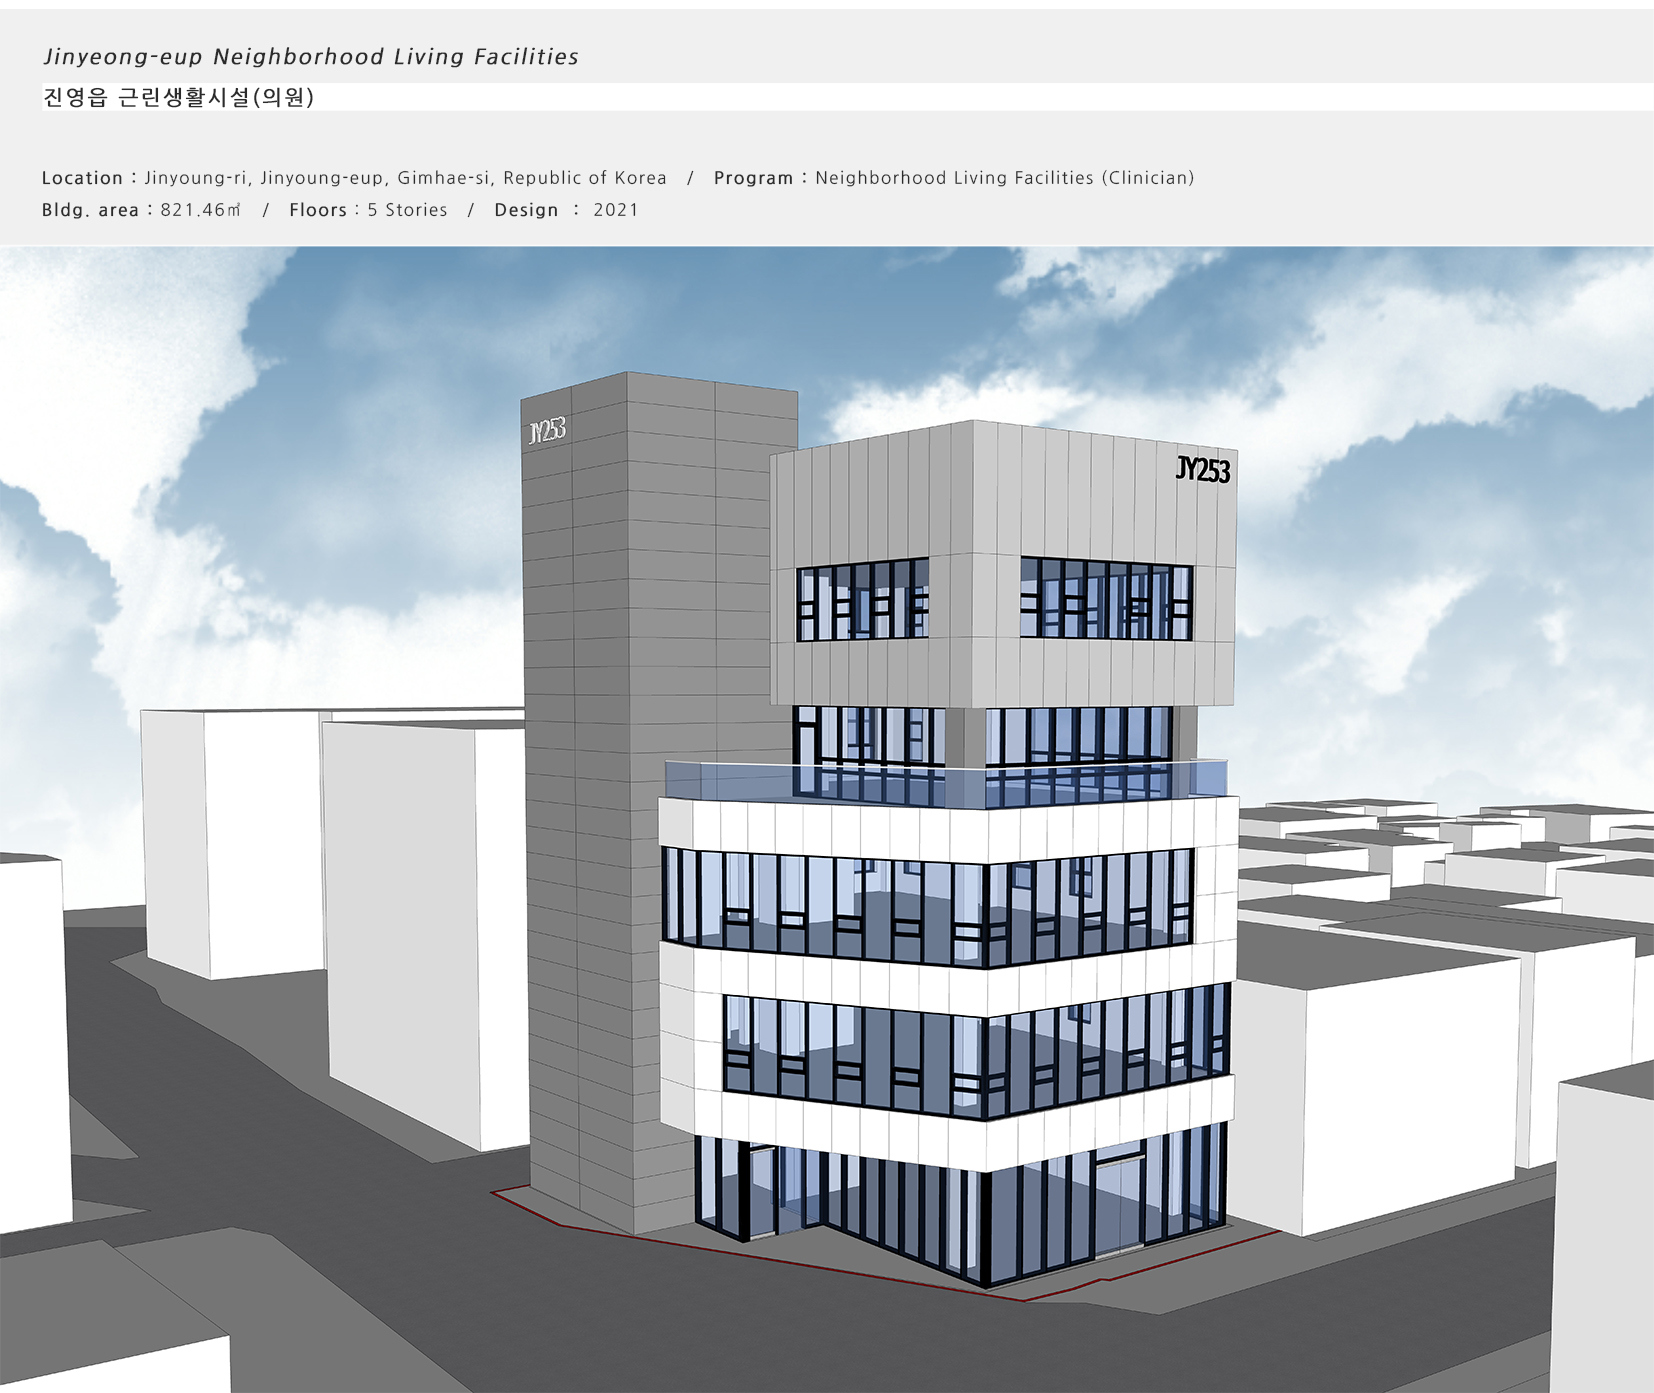
Task: Click the '821.46㎡' value
Action: (201, 210)
